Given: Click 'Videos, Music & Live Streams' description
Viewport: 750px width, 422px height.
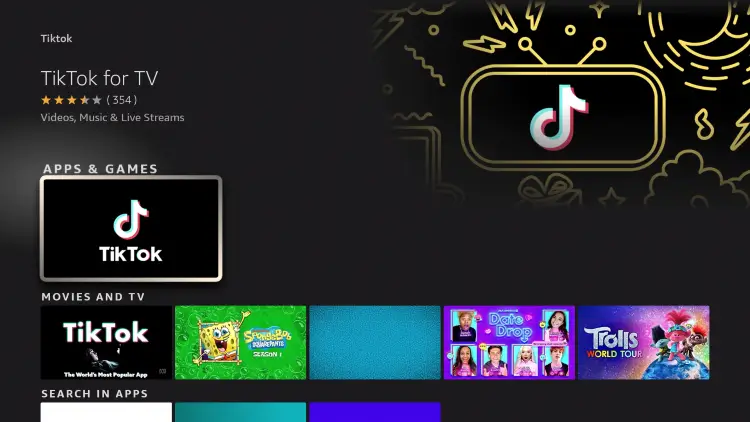Looking at the screenshot, I should tap(112, 118).
